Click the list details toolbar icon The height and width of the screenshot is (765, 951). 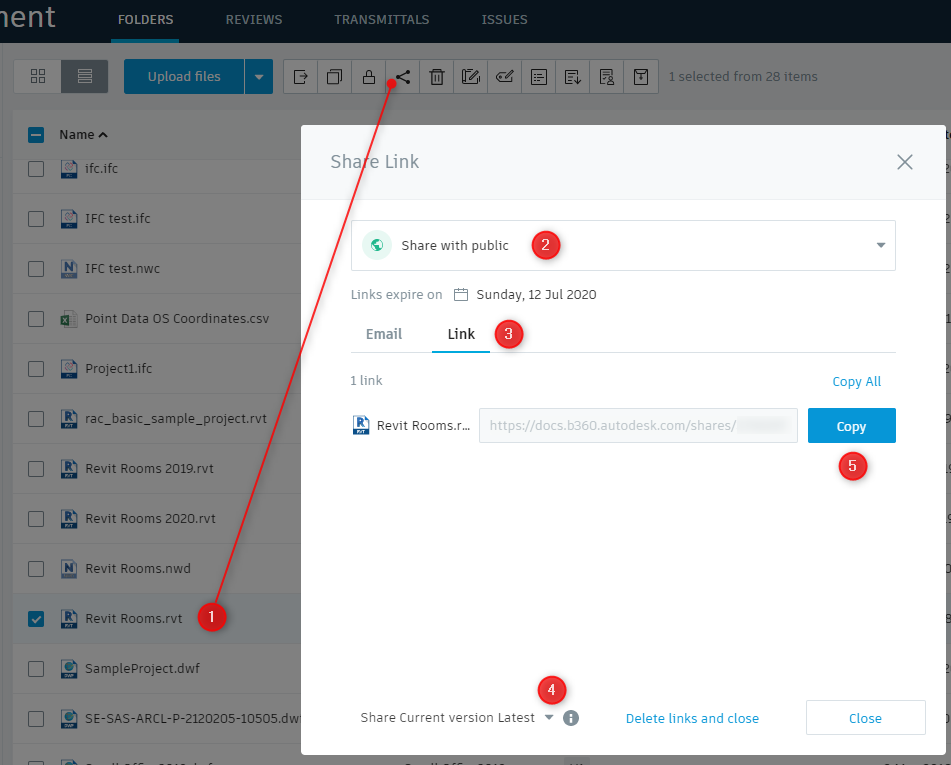539,77
